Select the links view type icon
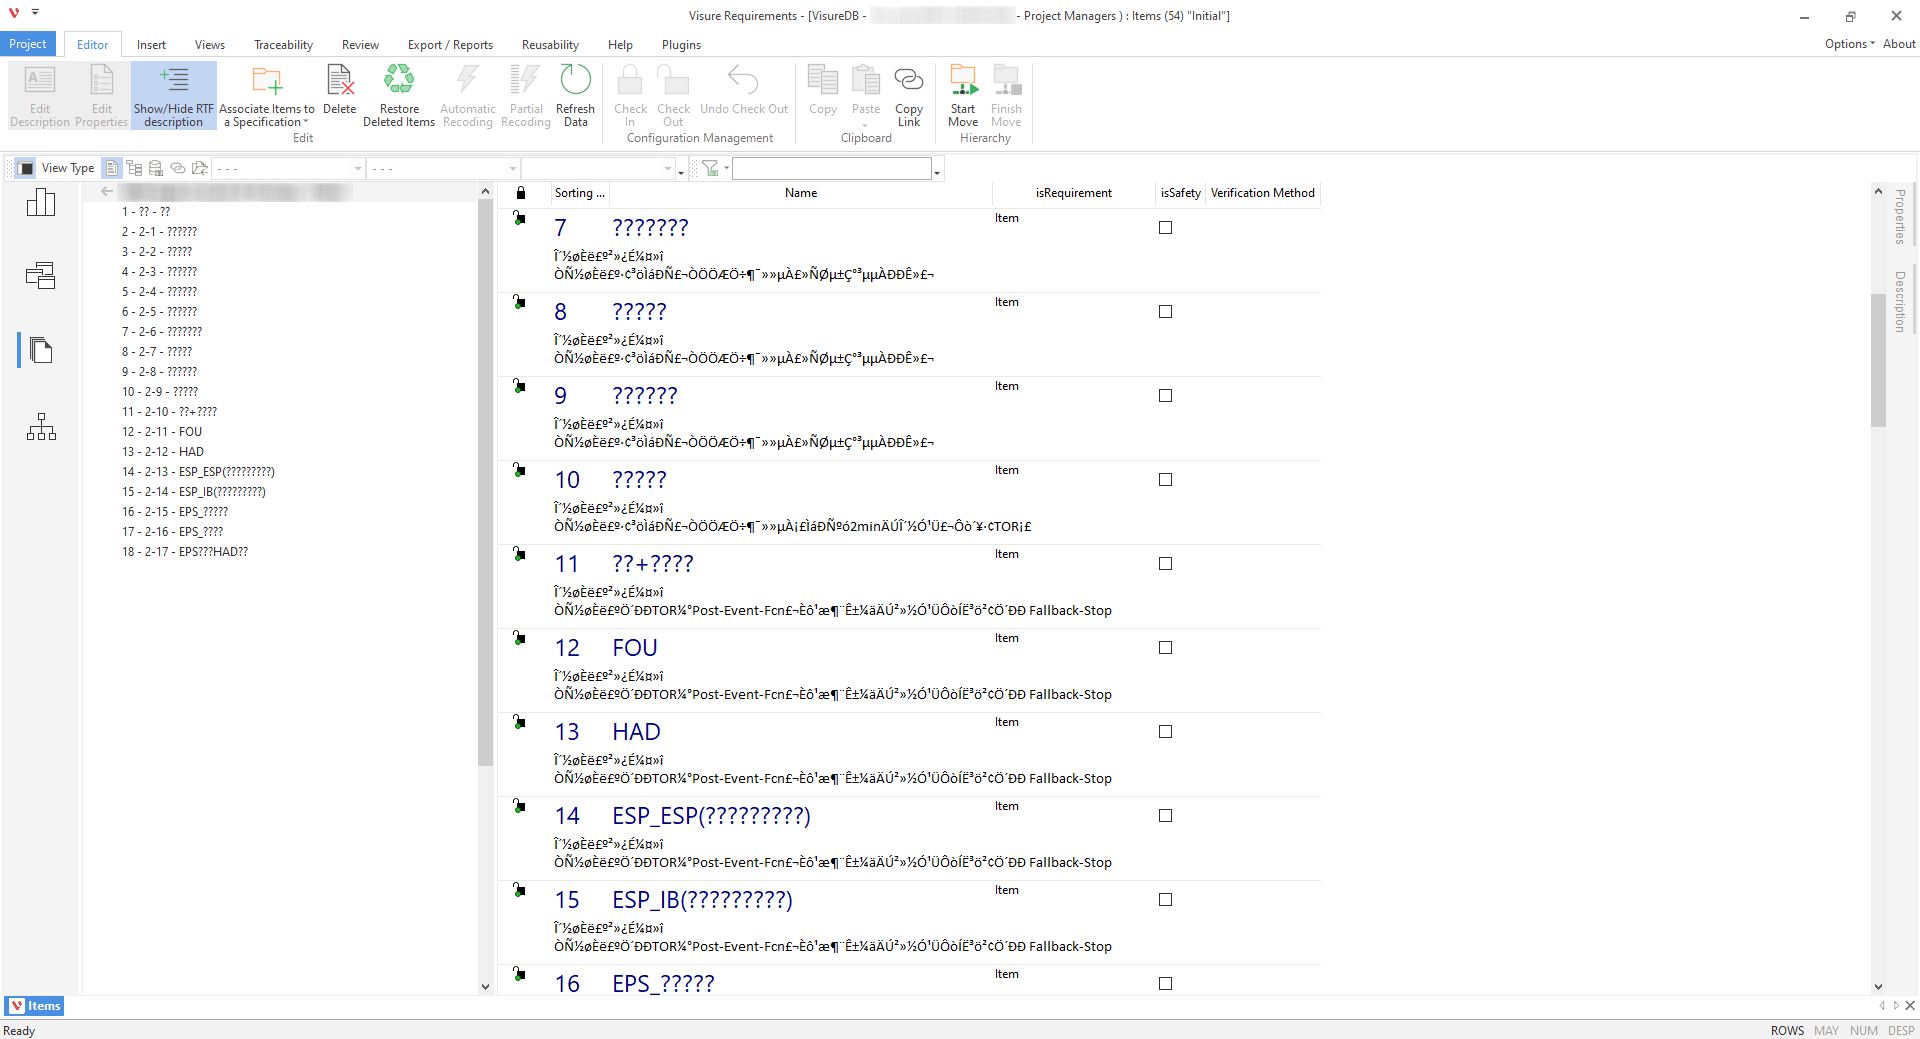 [x=178, y=168]
